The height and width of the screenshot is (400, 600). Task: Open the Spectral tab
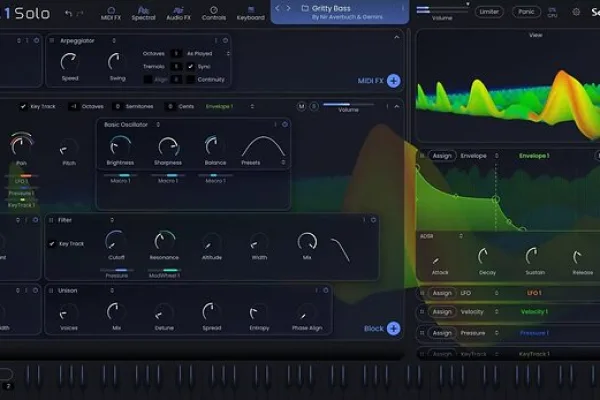143,13
